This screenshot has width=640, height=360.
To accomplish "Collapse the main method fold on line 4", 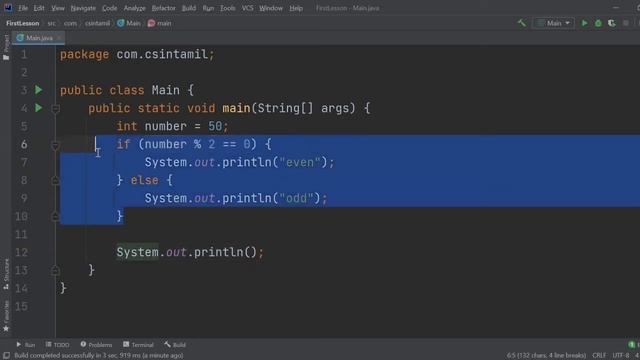I will point(56,109).
